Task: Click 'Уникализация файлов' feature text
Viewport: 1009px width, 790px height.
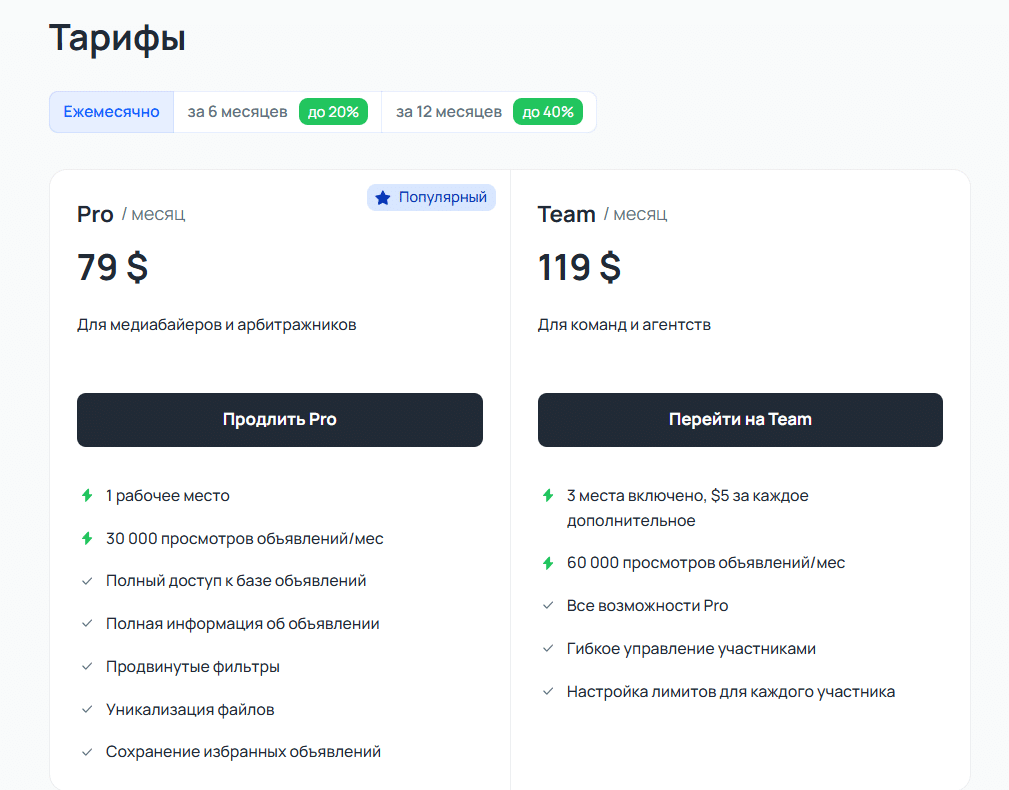Action: pos(190,710)
